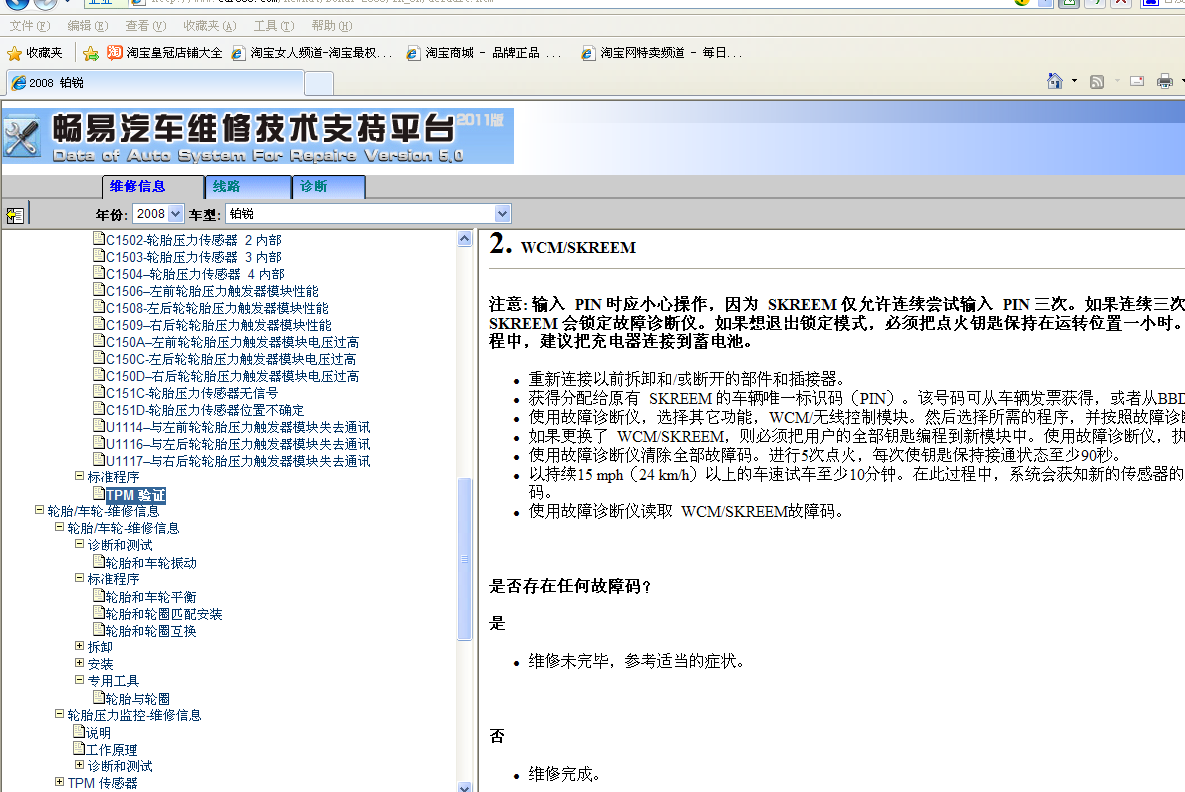The height and width of the screenshot is (792, 1185).
Task: Open the 轮胎和轮圈互换 document
Action: coord(144,631)
